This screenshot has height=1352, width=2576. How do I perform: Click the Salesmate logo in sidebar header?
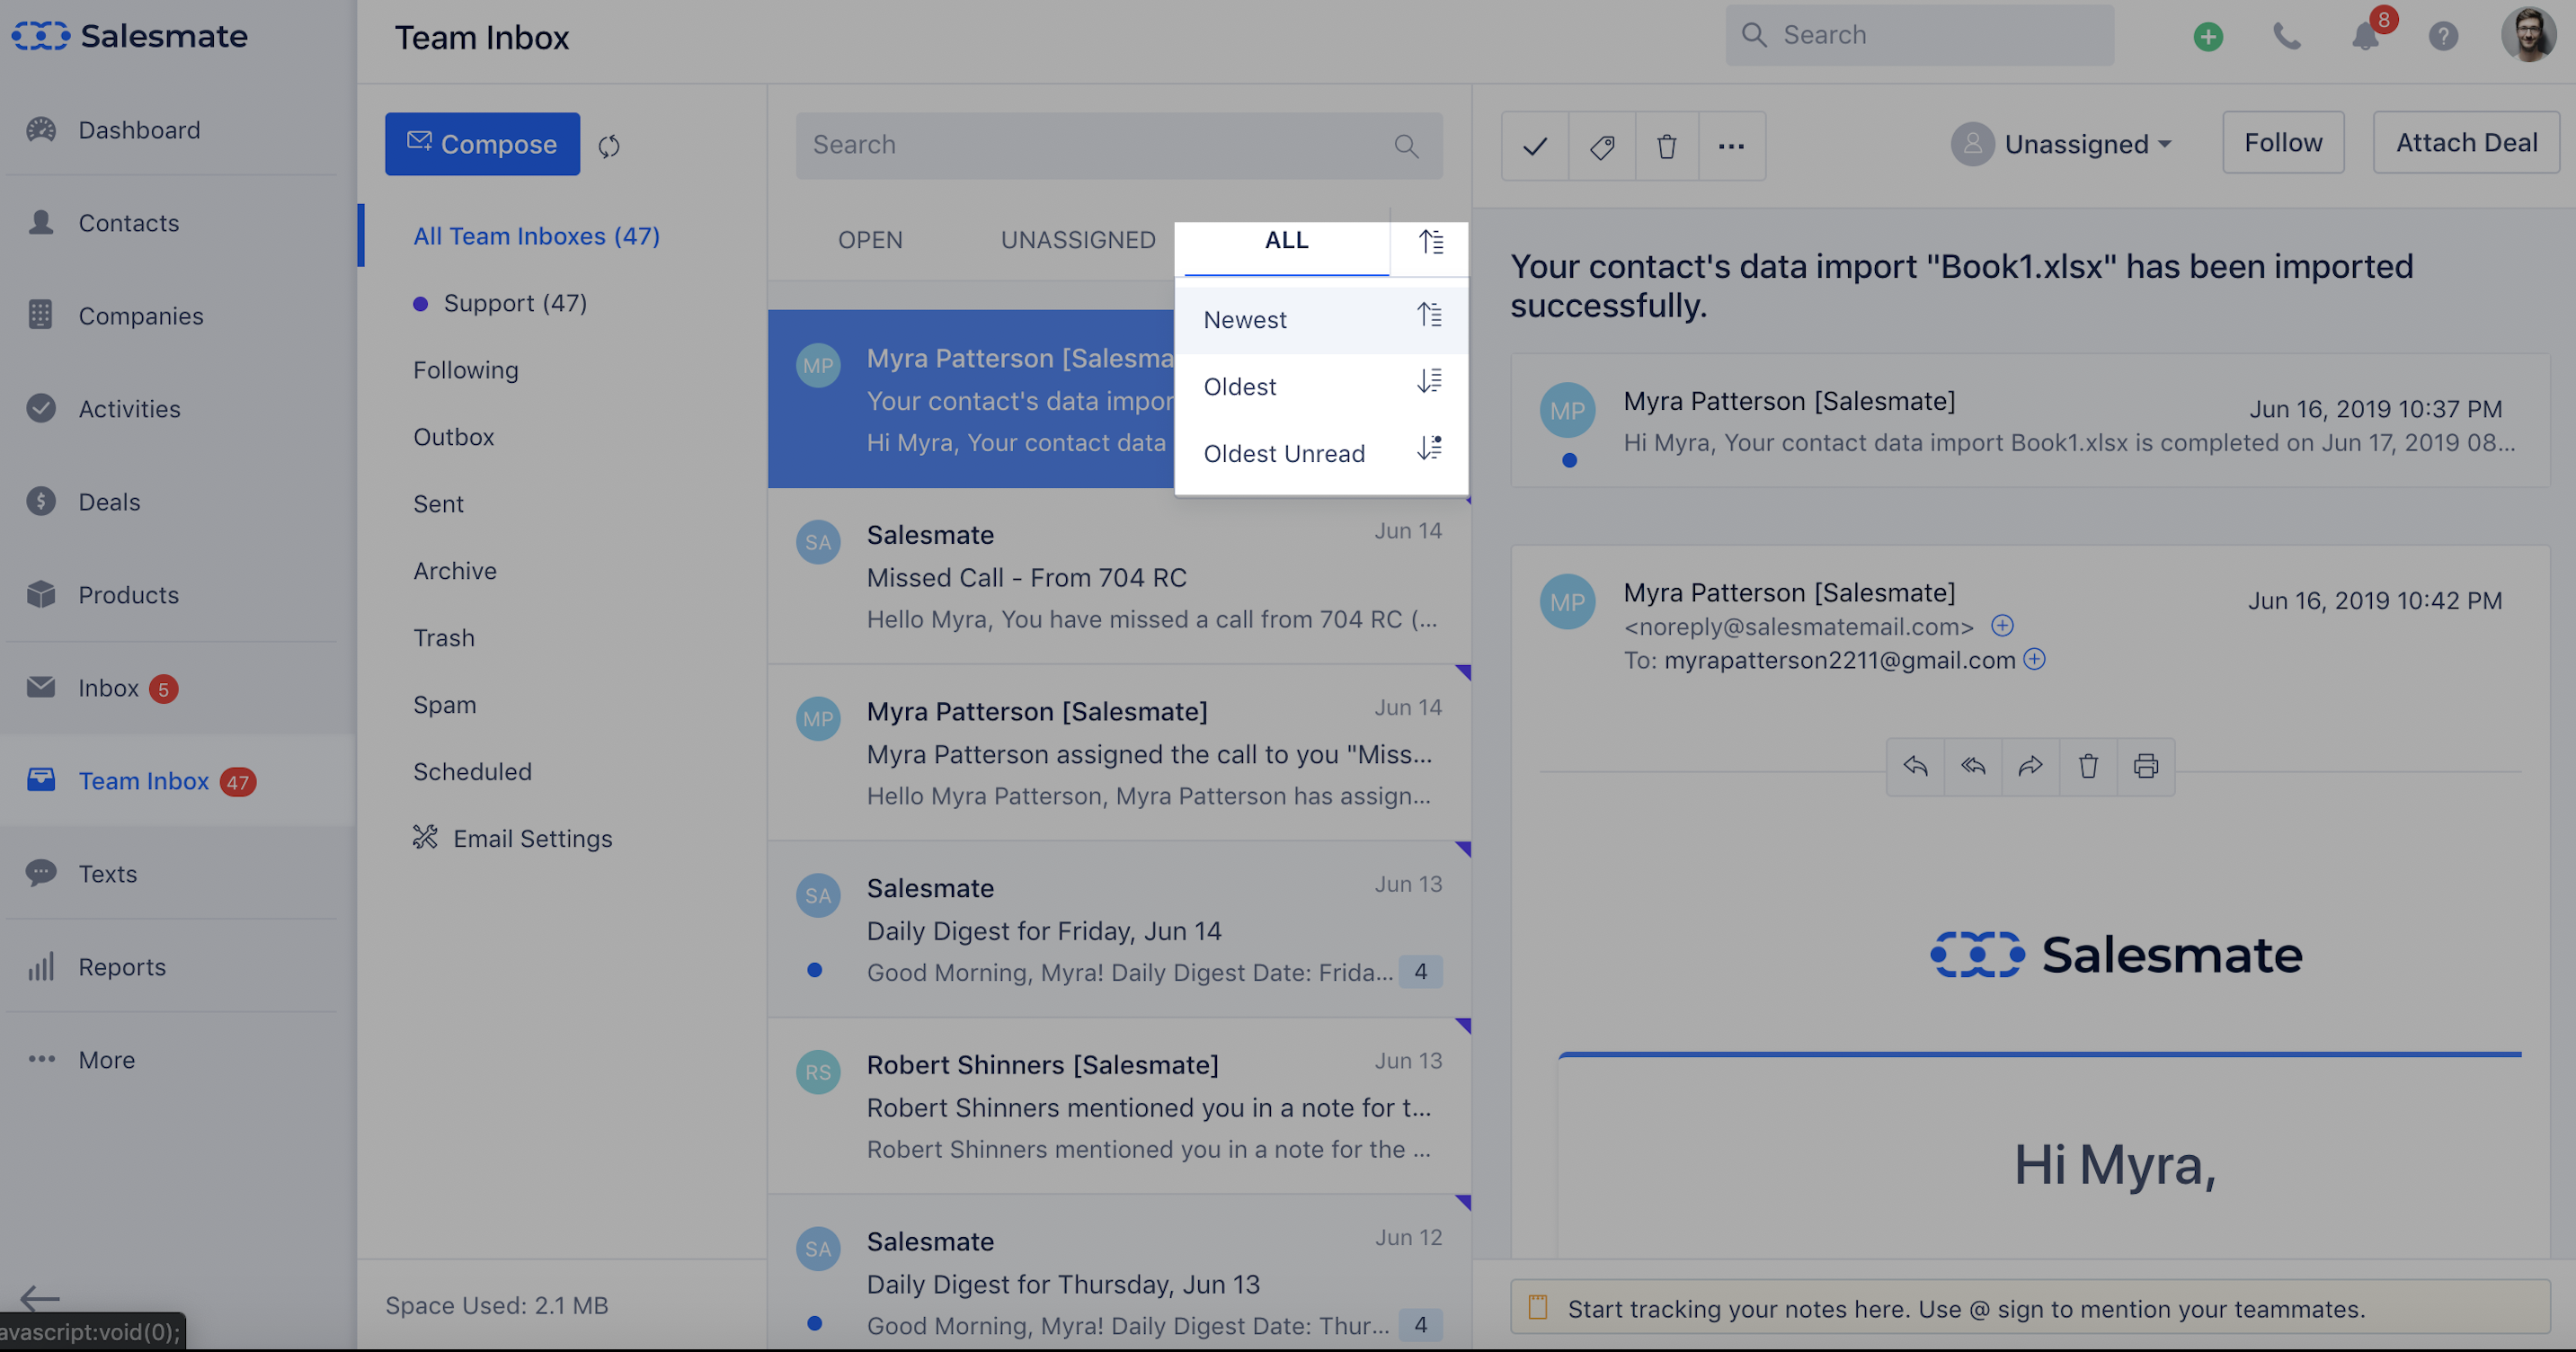[130, 36]
